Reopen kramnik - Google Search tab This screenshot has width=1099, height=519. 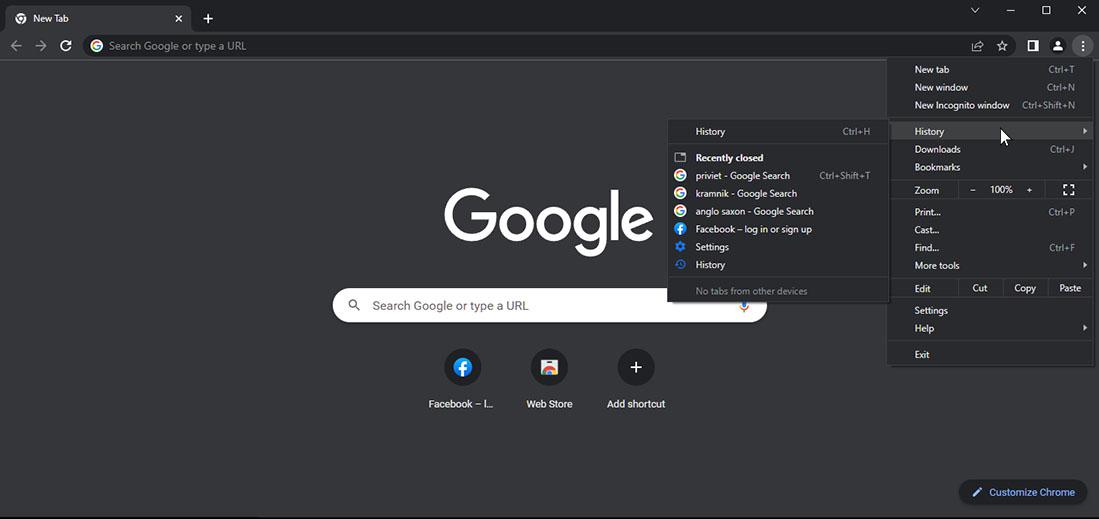[x=778, y=193]
